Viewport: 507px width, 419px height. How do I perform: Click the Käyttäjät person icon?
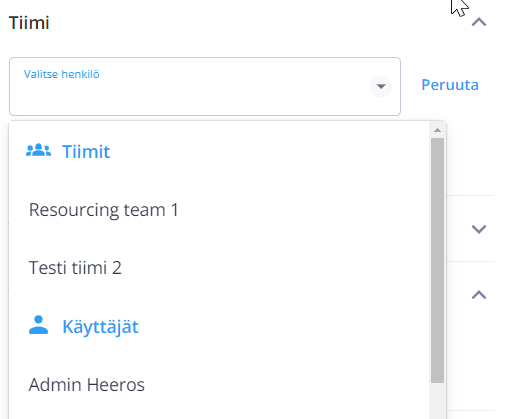(x=39, y=325)
